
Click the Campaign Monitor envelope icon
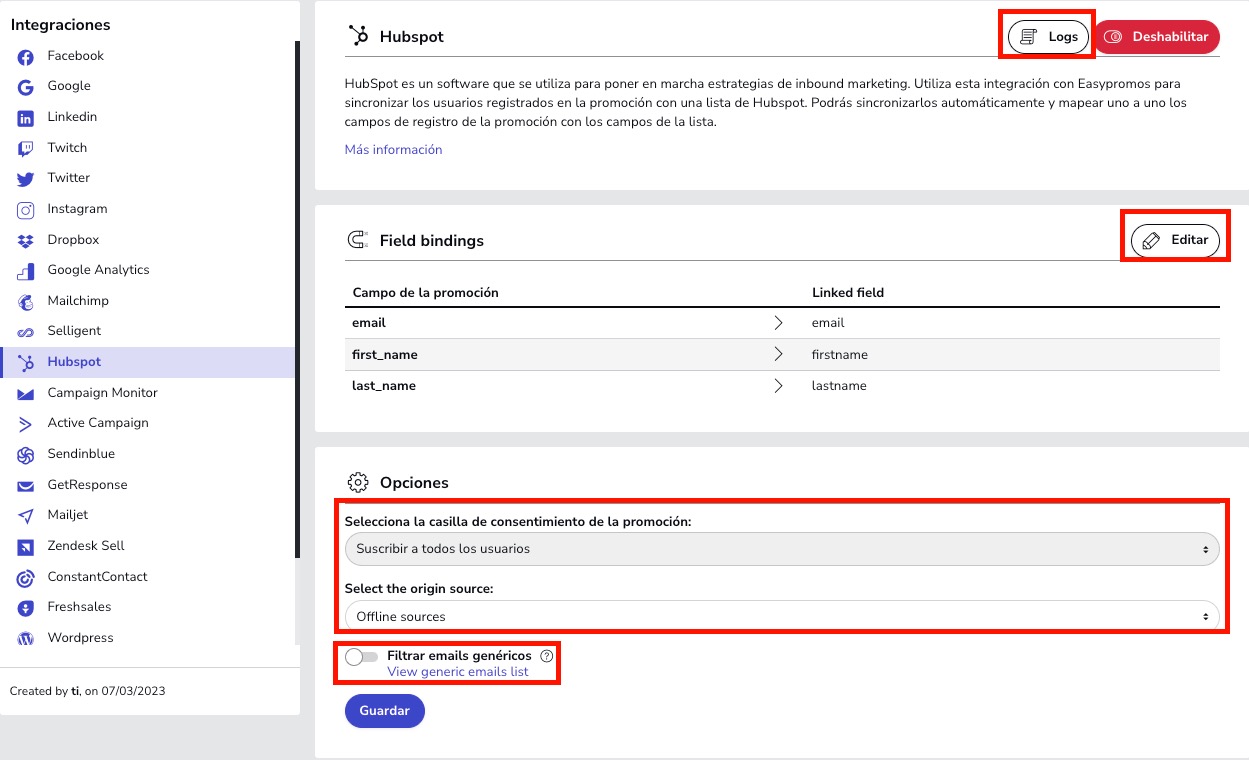(x=26, y=394)
